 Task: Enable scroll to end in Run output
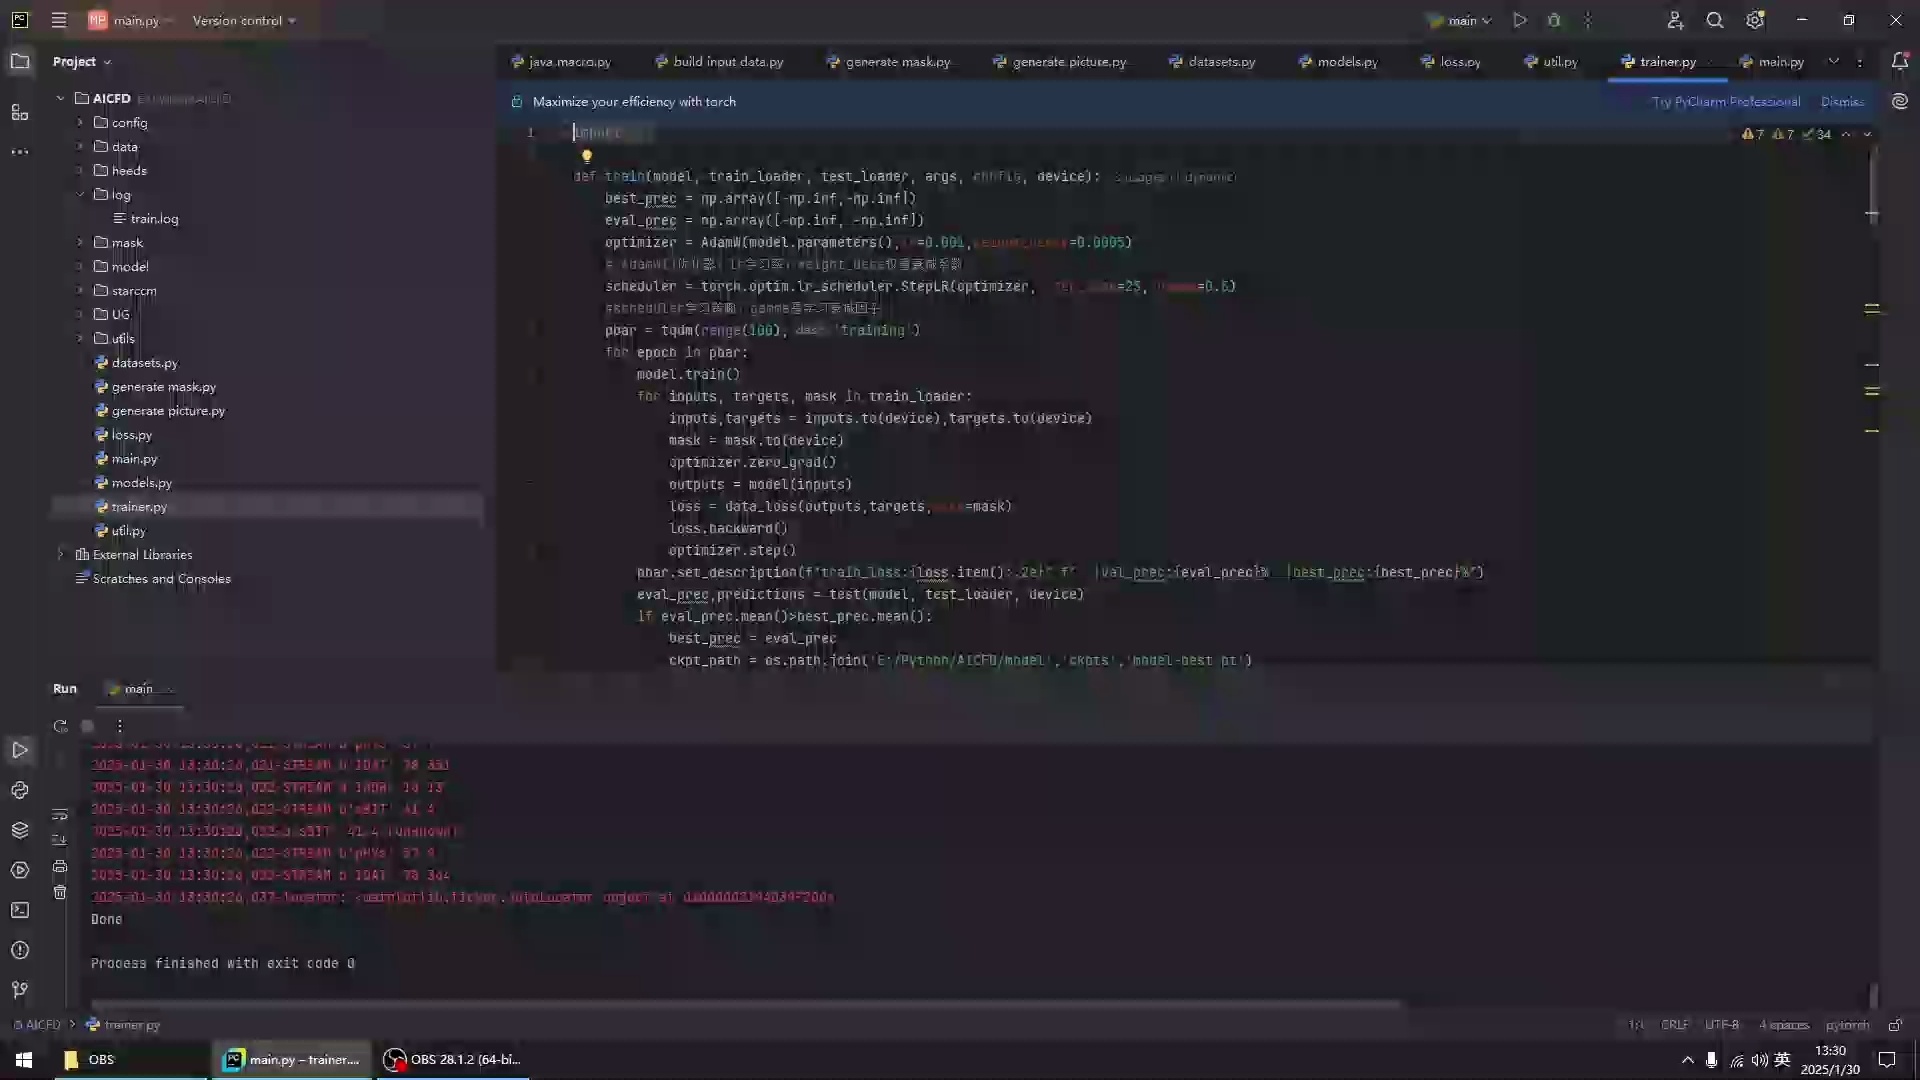[x=60, y=840]
